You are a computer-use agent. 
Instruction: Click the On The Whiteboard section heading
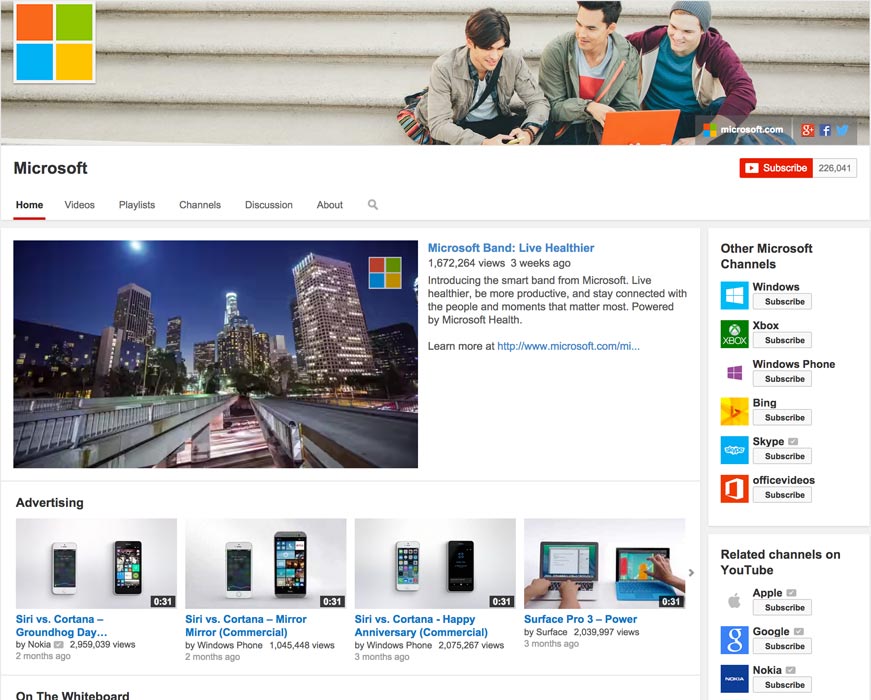click(72, 695)
